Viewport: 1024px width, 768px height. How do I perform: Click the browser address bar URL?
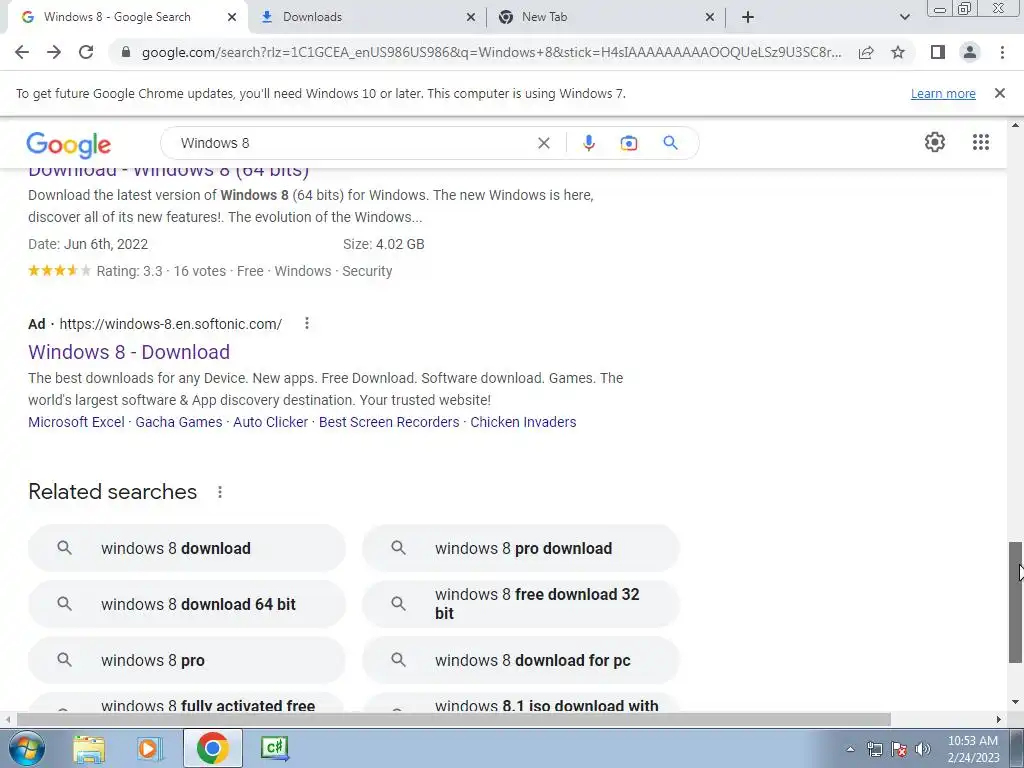pyautogui.click(x=491, y=52)
